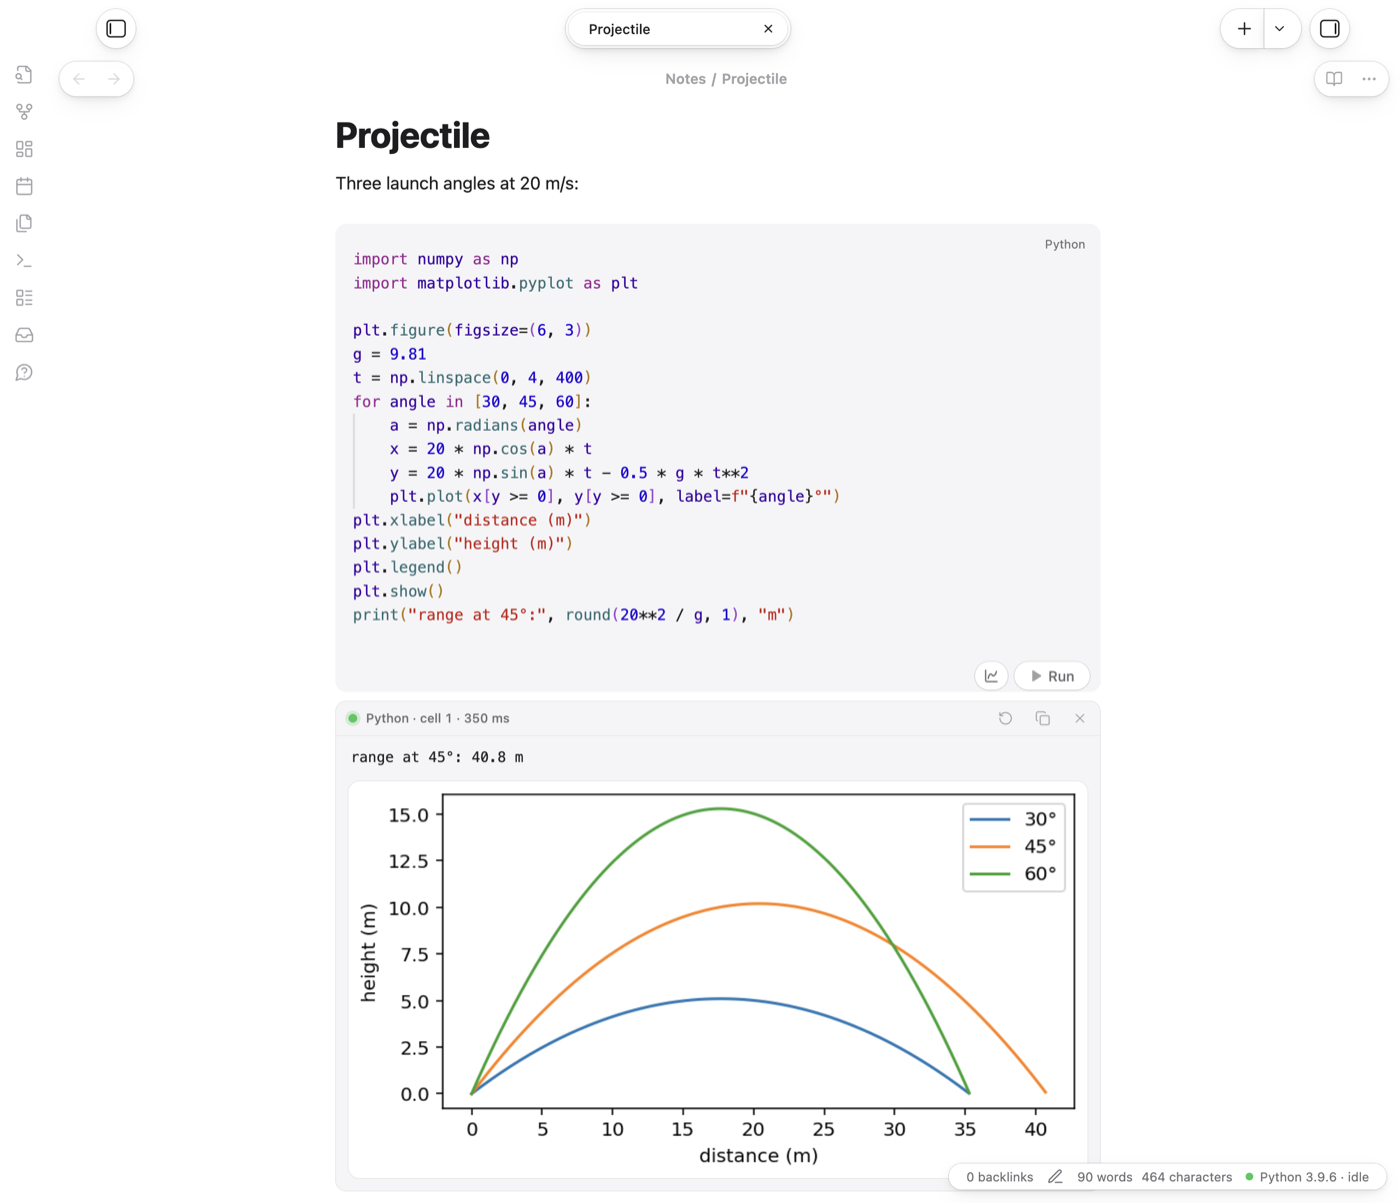Open the graph view sidebar icon
The width and height of the screenshot is (1400, 1203).
(24, 112)
